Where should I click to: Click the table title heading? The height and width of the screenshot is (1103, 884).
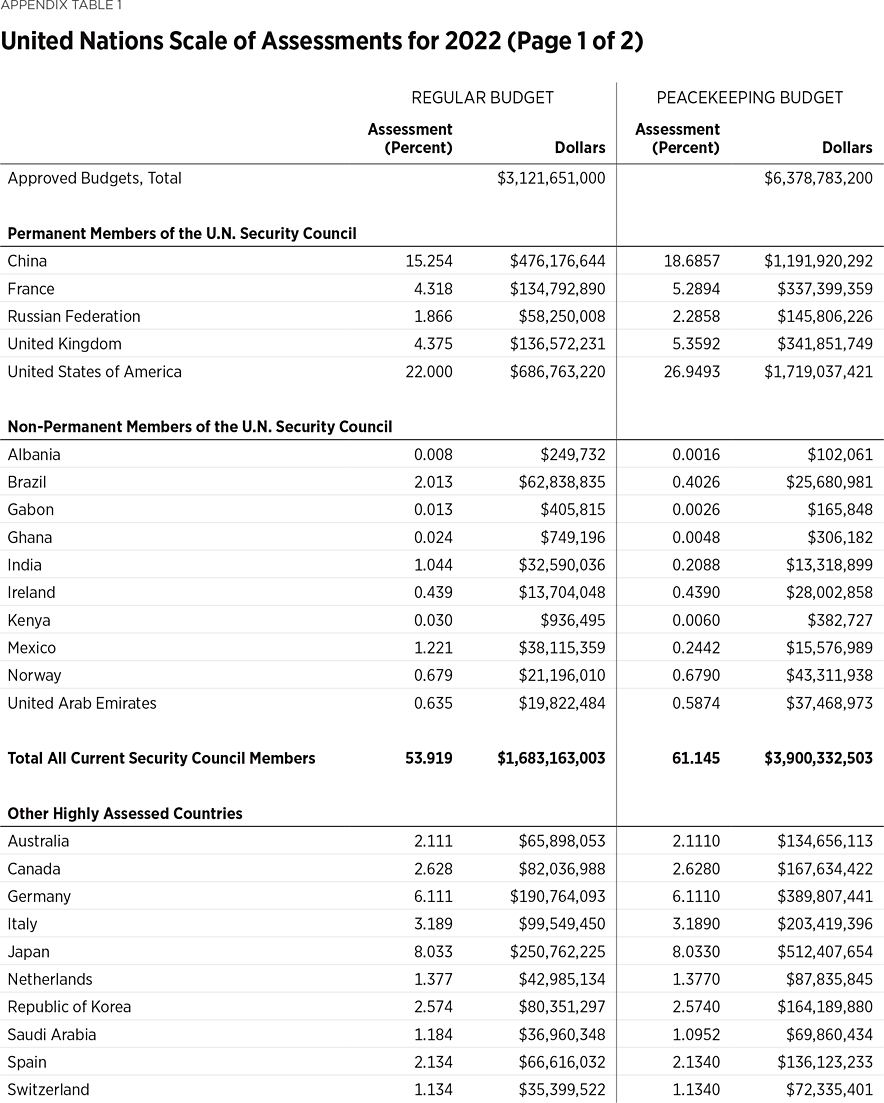tap(322, 41)
